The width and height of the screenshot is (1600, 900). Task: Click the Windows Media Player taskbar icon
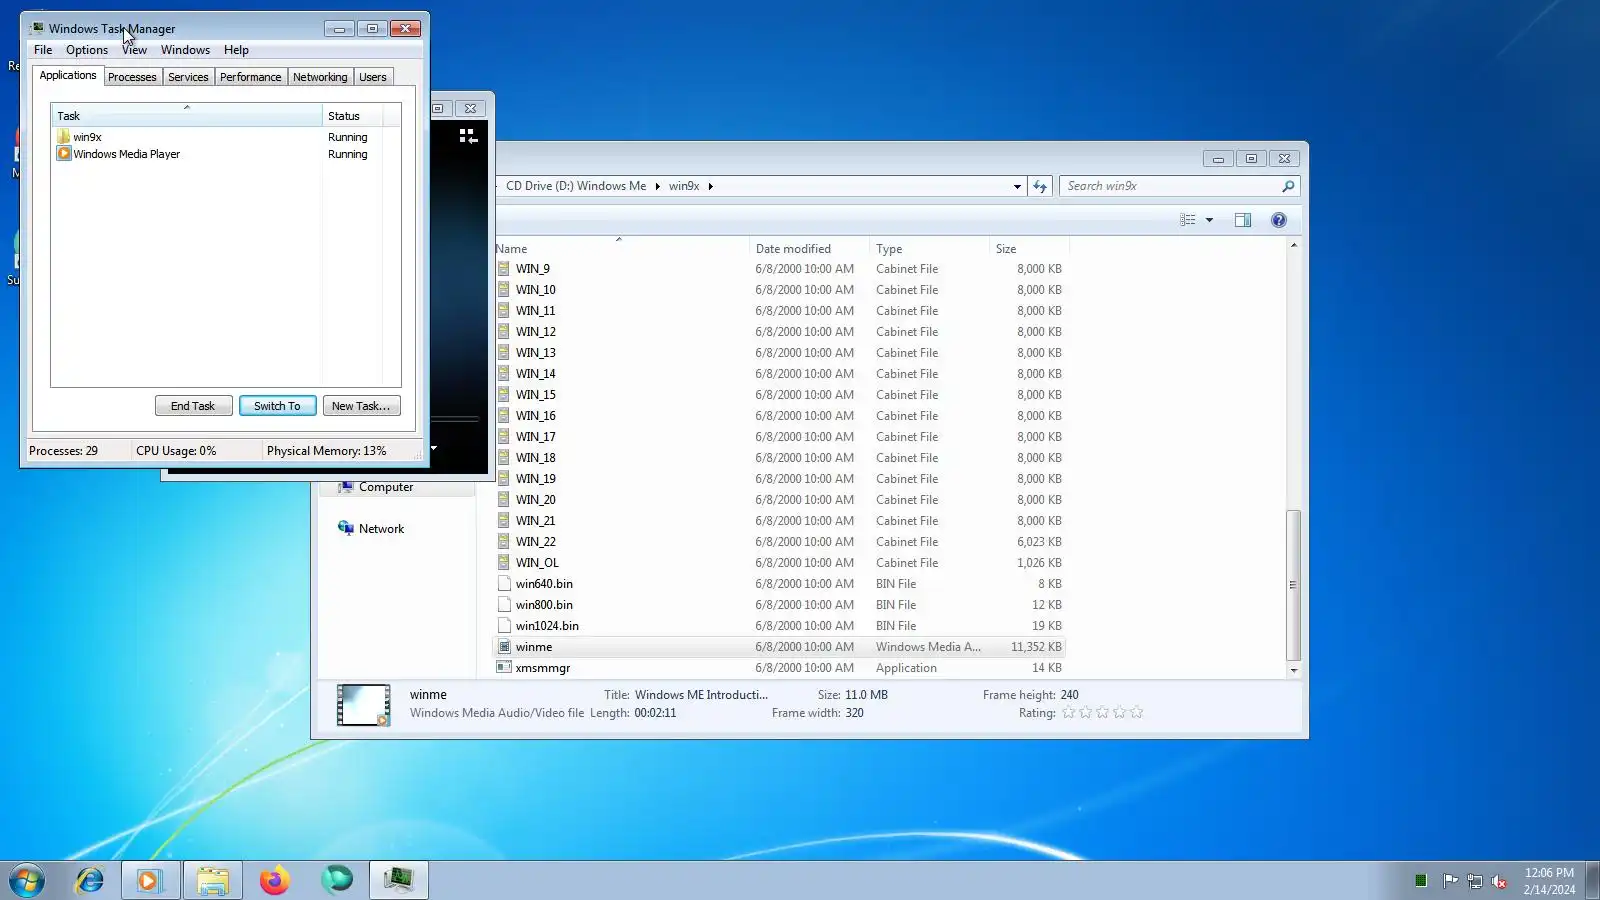point(150,880)
